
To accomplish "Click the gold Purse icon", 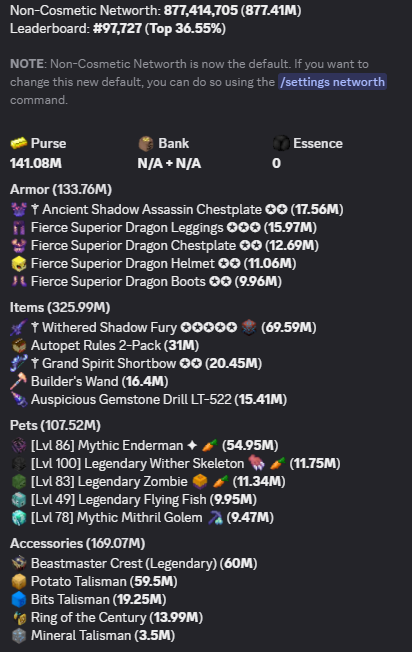I will [x=18, y=143].
